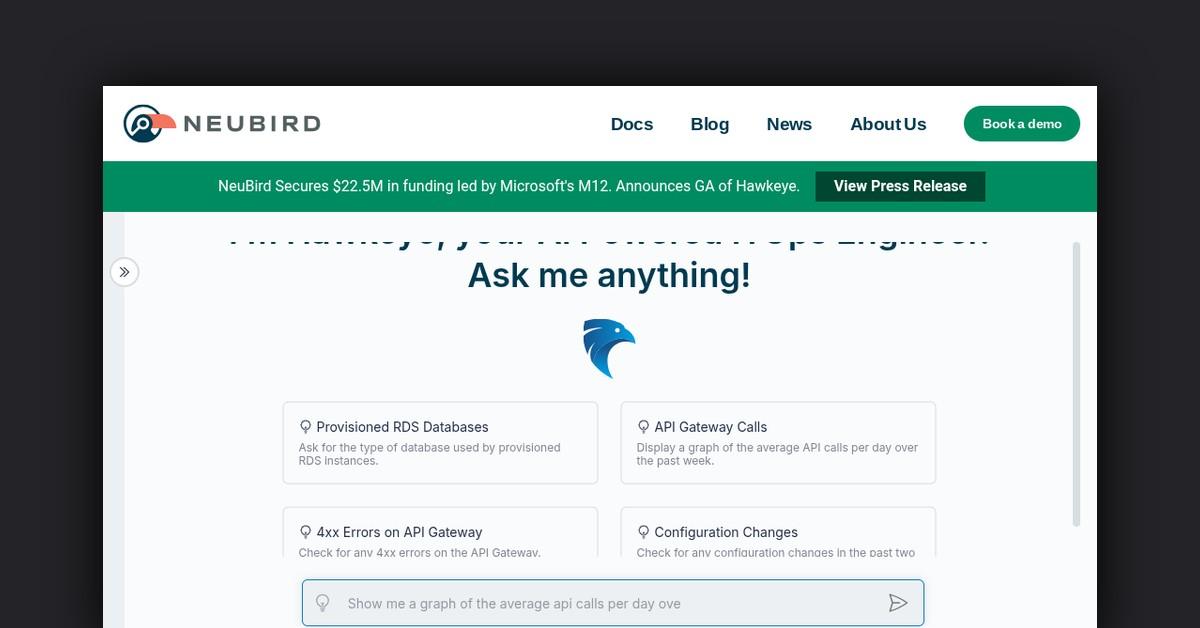
Task: Go to the Blog page
Action: [x=709, y=124]
